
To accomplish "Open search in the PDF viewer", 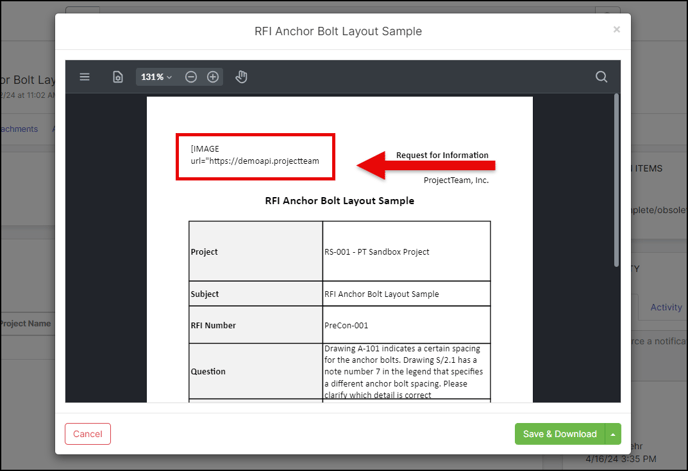I will tap(601, 77).
